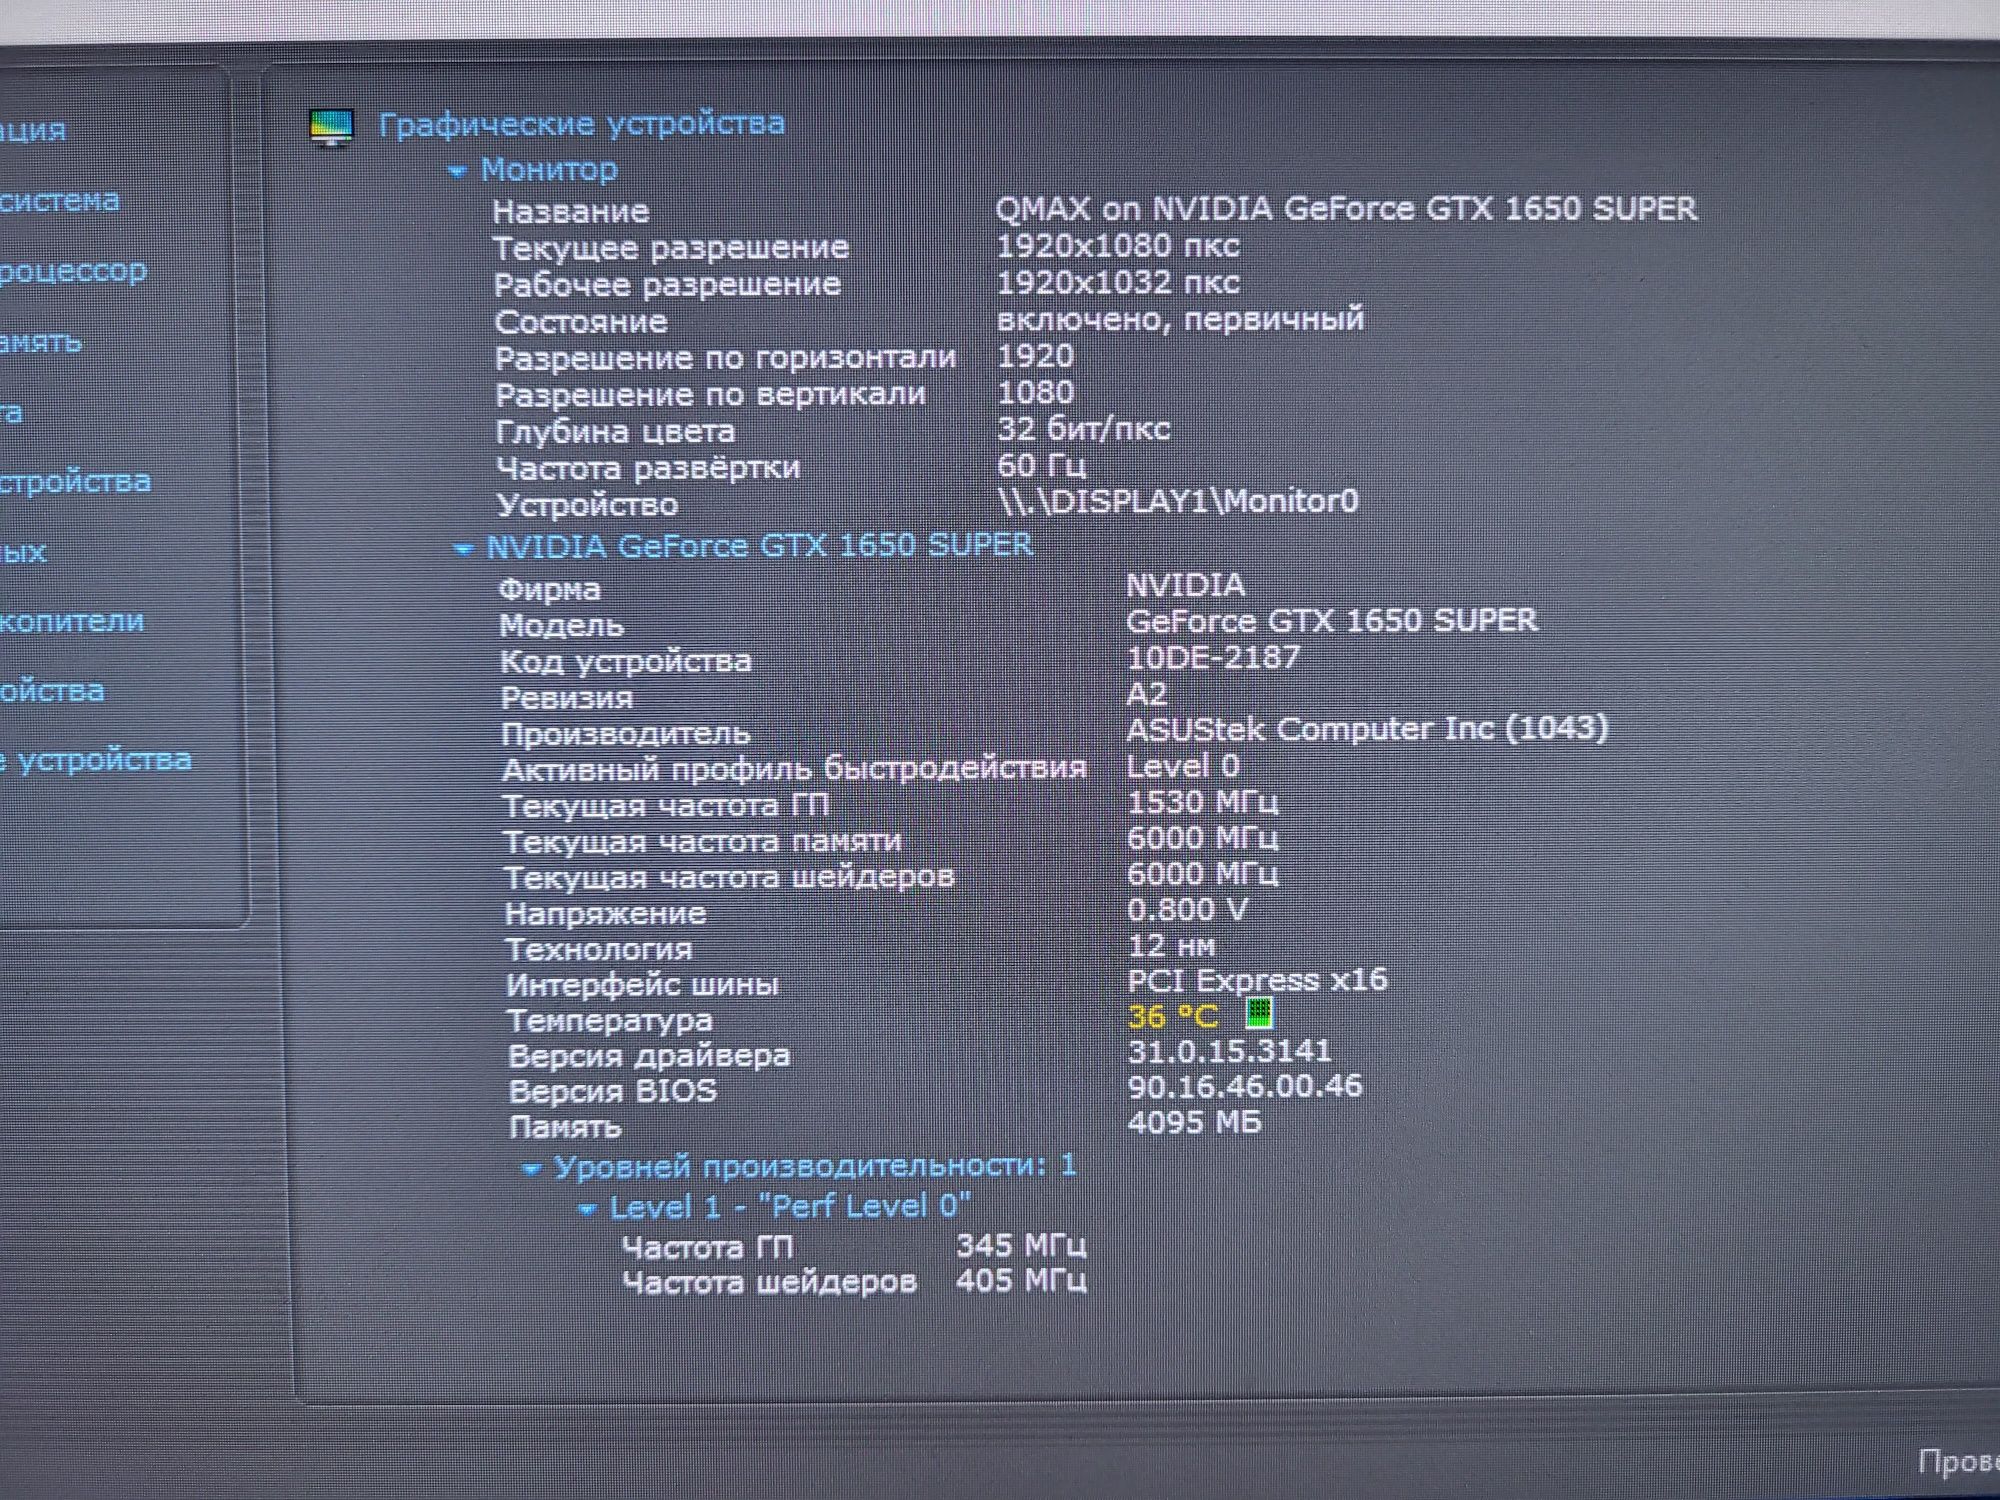
Task: Click the Версия драйвера label
Action: coord(649,1056)
